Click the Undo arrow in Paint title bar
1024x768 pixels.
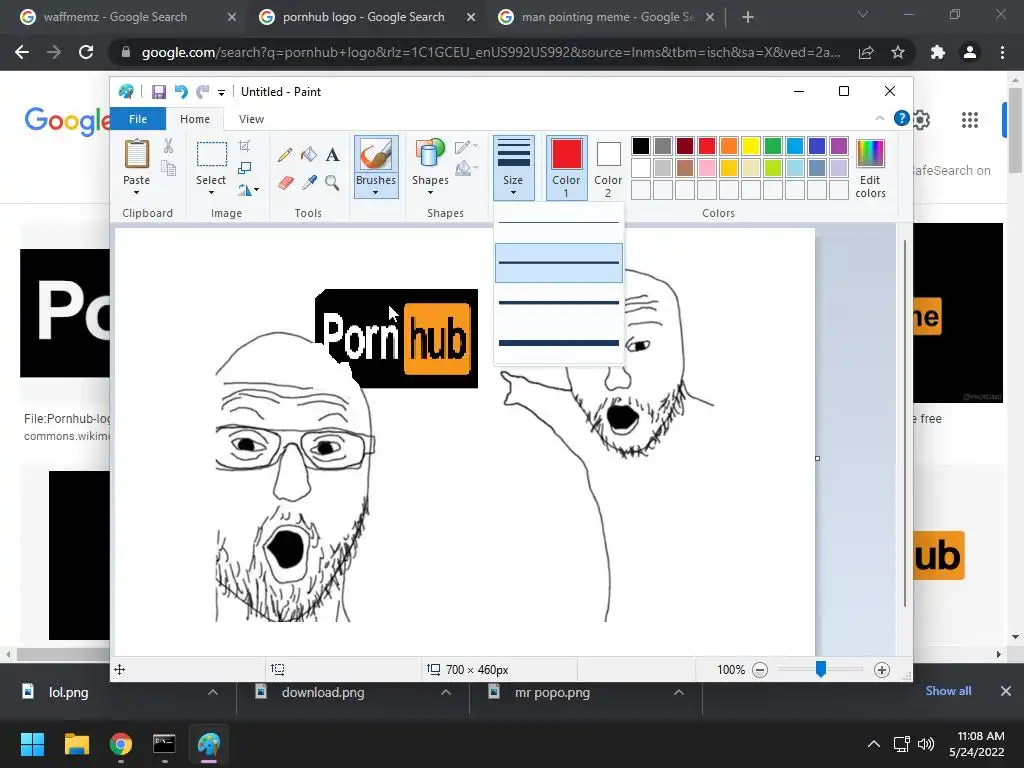click(181, 92)
